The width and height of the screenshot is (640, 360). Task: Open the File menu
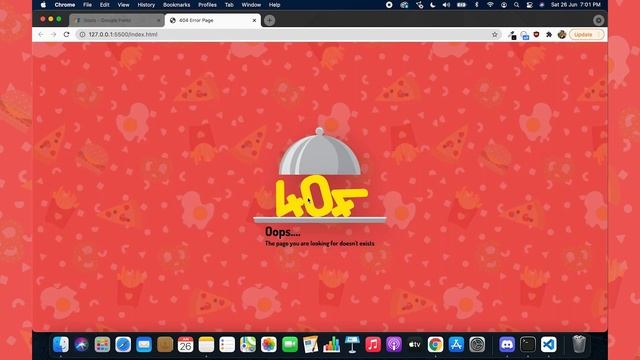tap(87, 5)
